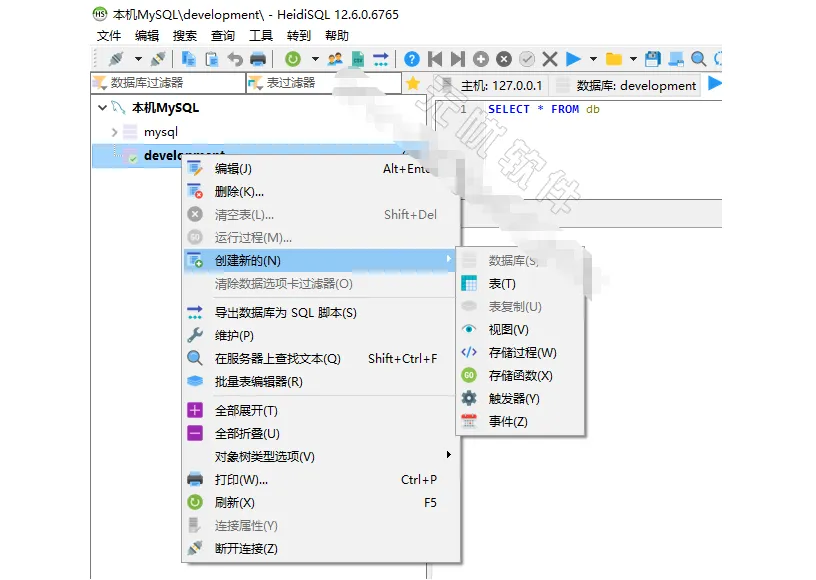Choose 断开连接(Z) from context menu
This screenshot has height=580, width=816.
[x=321, y=548]
